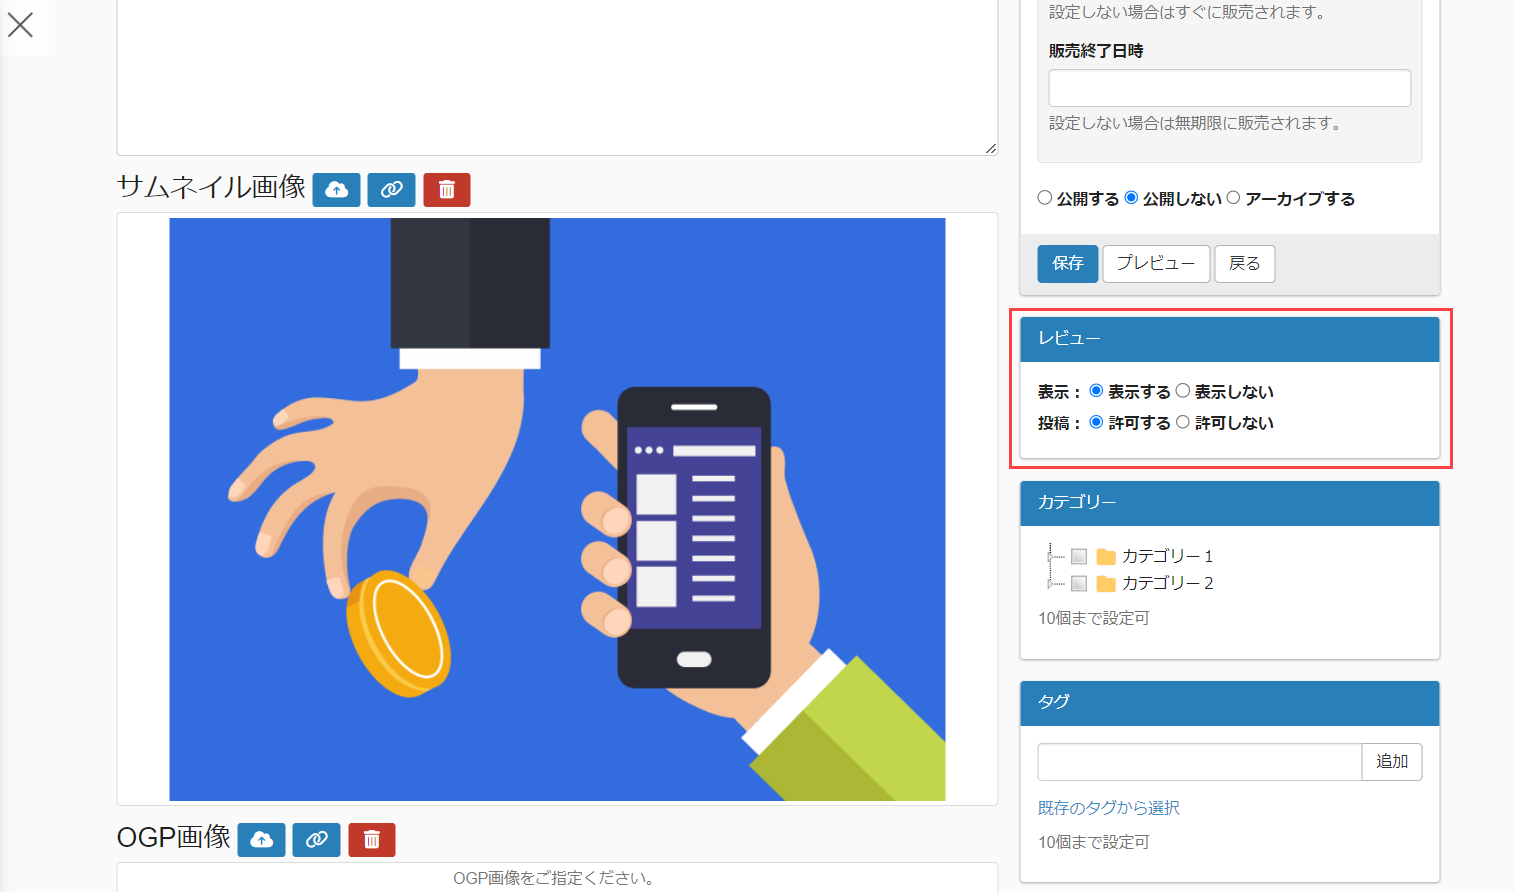Click the OGP画像 upload cloud icon

(x=261, y=840)
